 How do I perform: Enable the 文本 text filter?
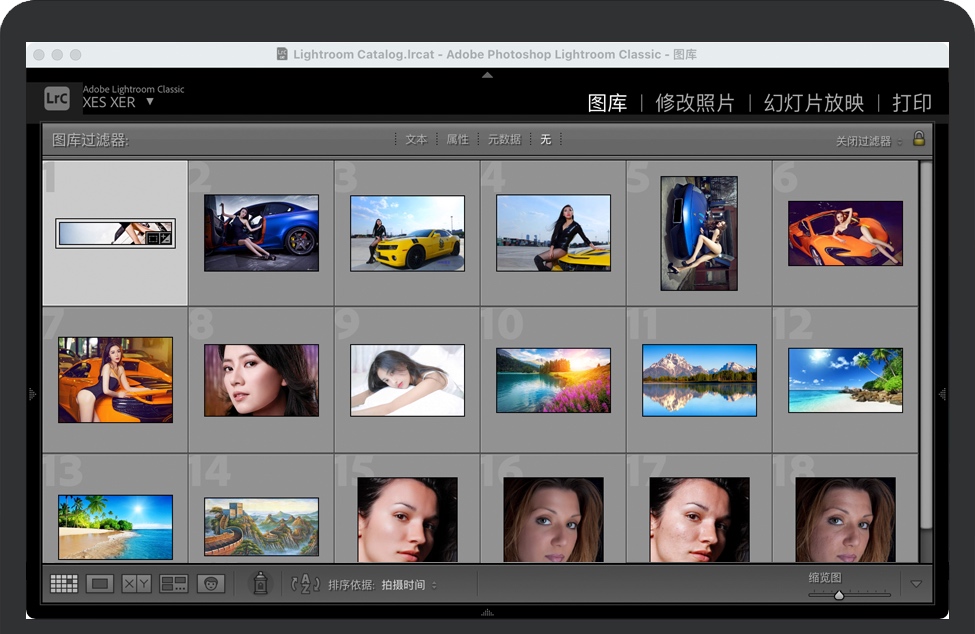pos(416,140)
